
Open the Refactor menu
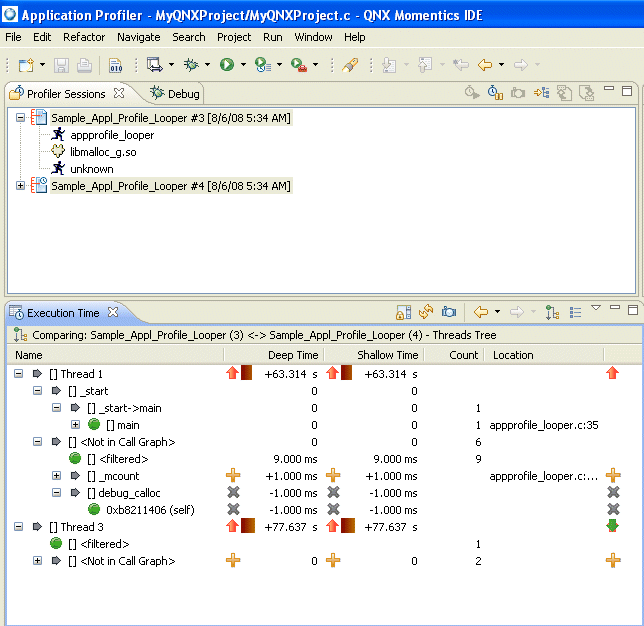pos(83,37)
